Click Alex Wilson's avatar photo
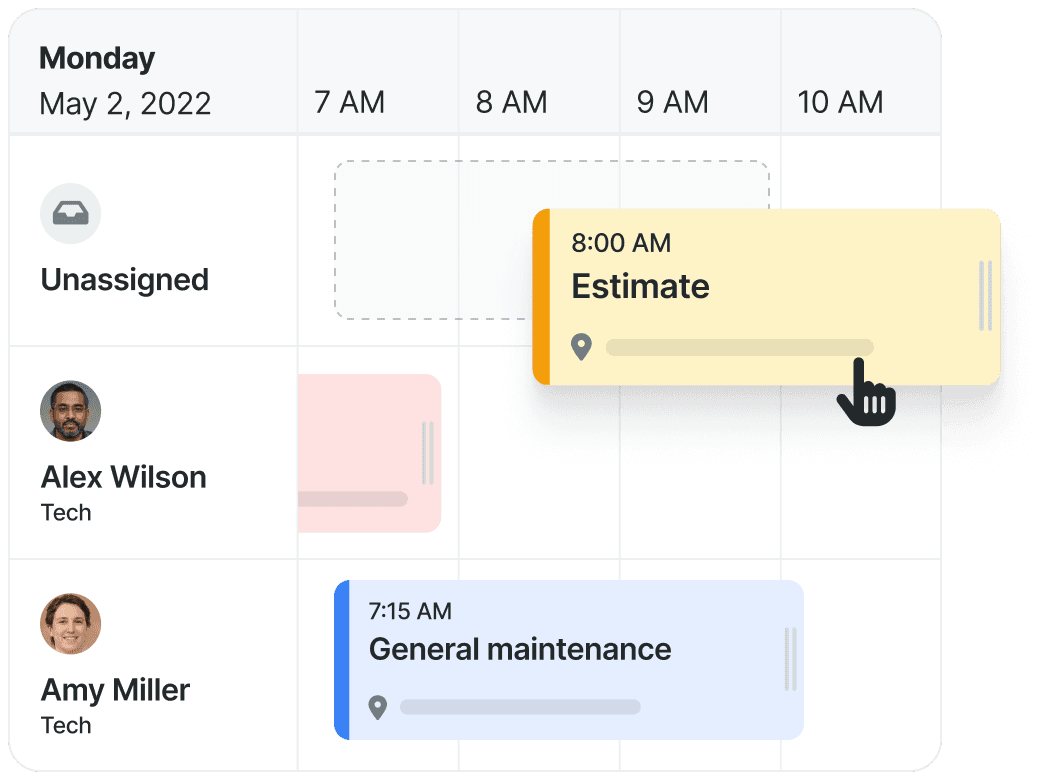Viewport: 1040px width, 780px height. click(70, 411)
